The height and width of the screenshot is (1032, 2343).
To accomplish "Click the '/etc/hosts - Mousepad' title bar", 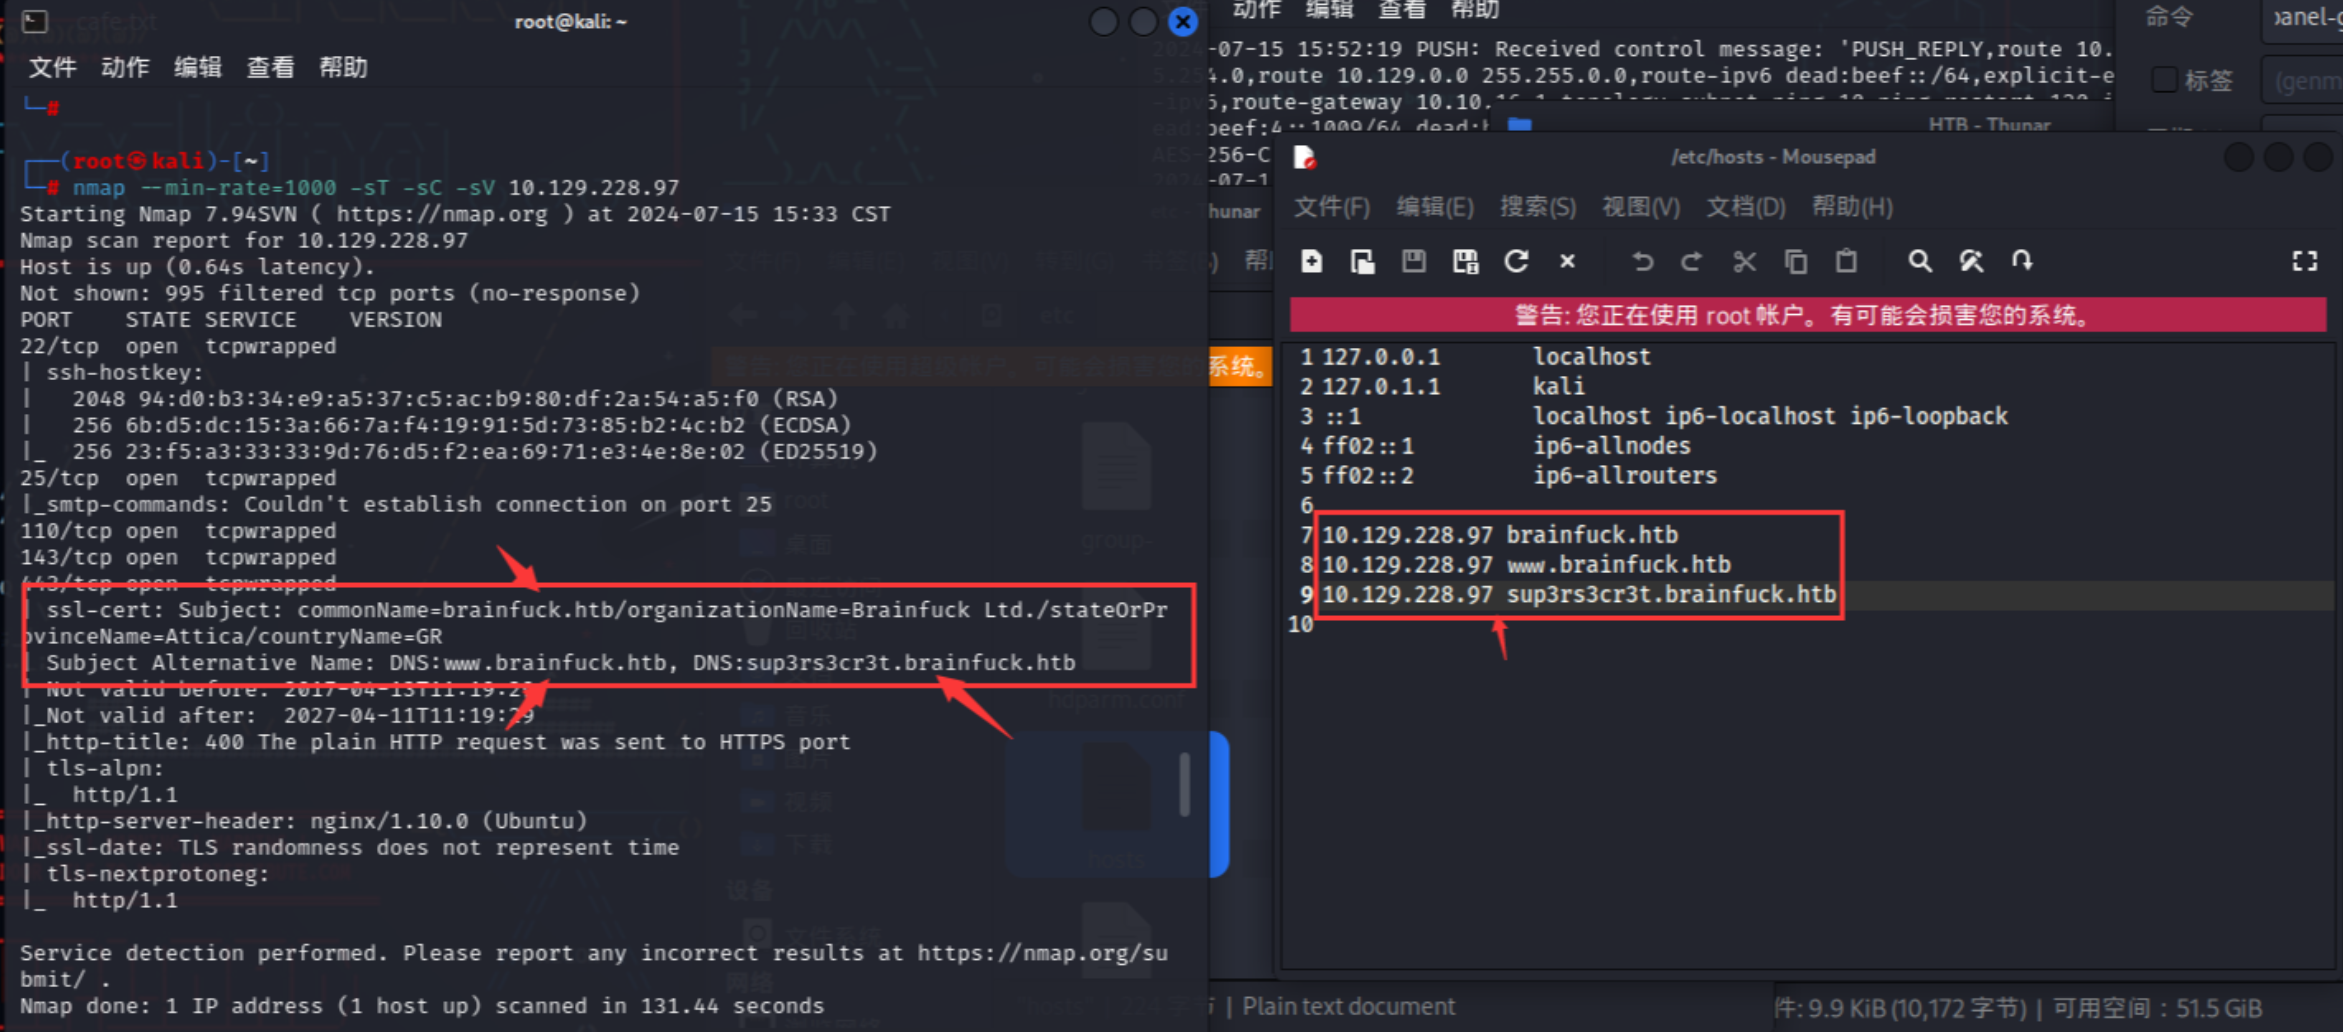I will (1772, 157).
